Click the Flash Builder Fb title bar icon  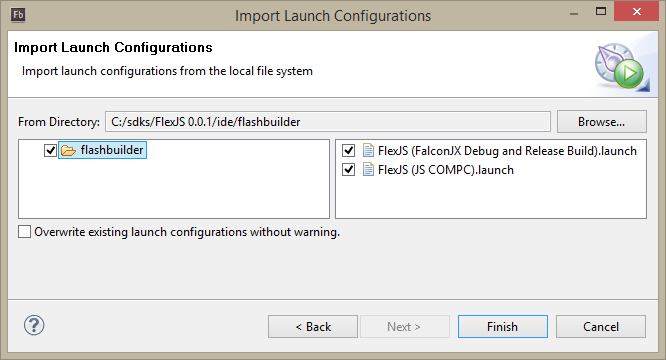[18, 15]
